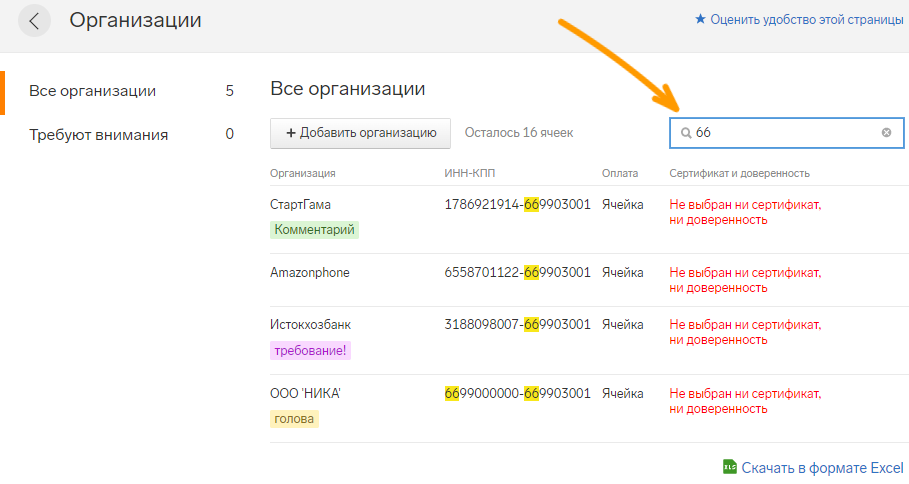
Task: Click certificate warning in Amazonphone row
Action: click(745, 280)
